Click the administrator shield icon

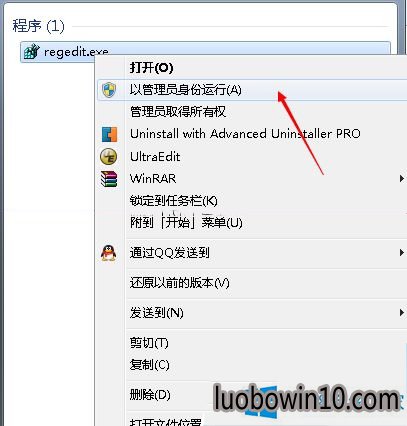[109, 90]
